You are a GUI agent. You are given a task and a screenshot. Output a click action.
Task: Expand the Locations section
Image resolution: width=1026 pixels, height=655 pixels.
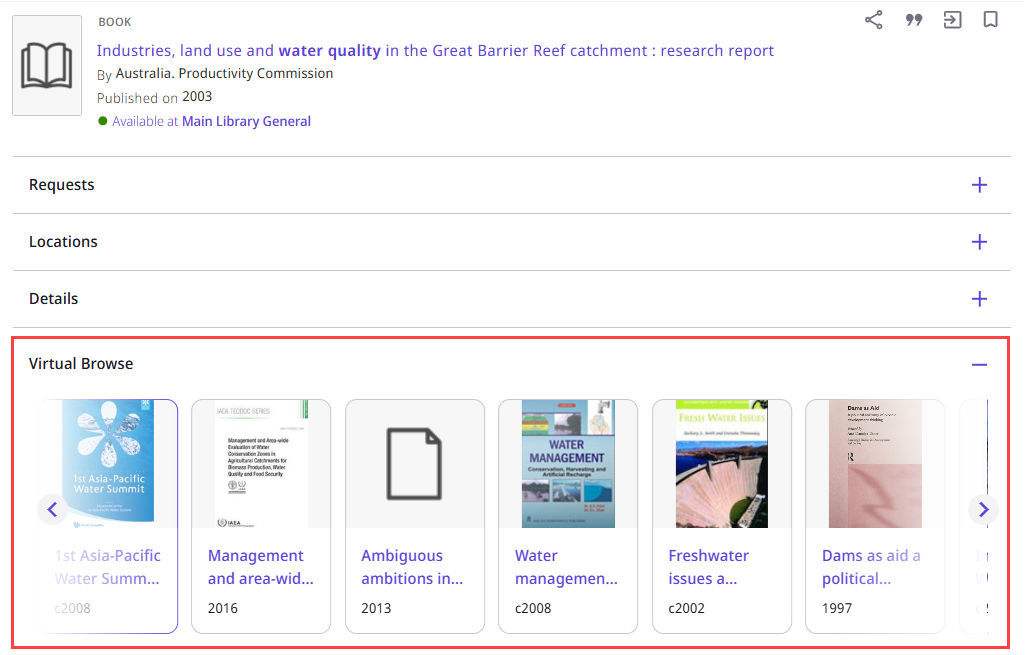pyautogui.click(x=980, y=242)
